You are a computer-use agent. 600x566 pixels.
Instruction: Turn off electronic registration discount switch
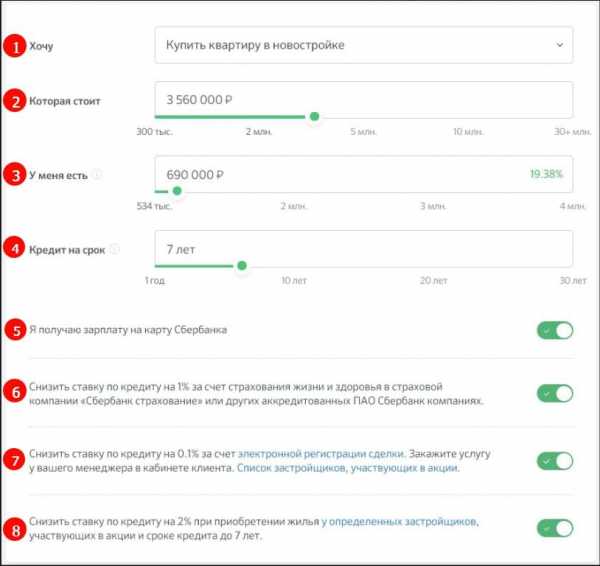pyautogui.click(x=555, y=460)
